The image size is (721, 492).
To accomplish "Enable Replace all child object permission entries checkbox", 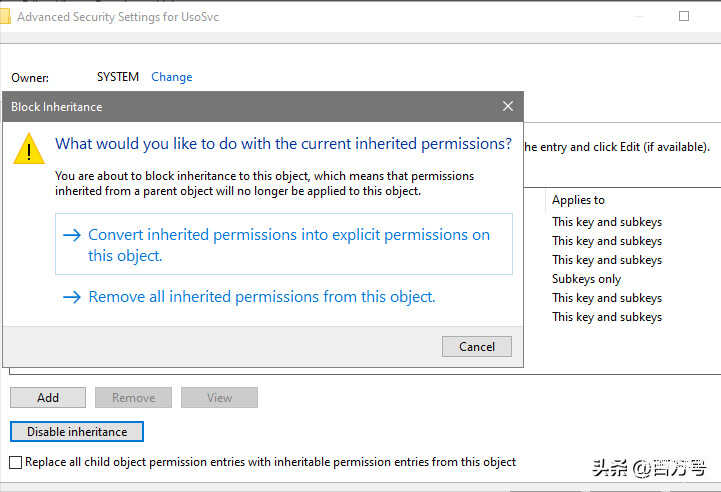I will 15,462.
